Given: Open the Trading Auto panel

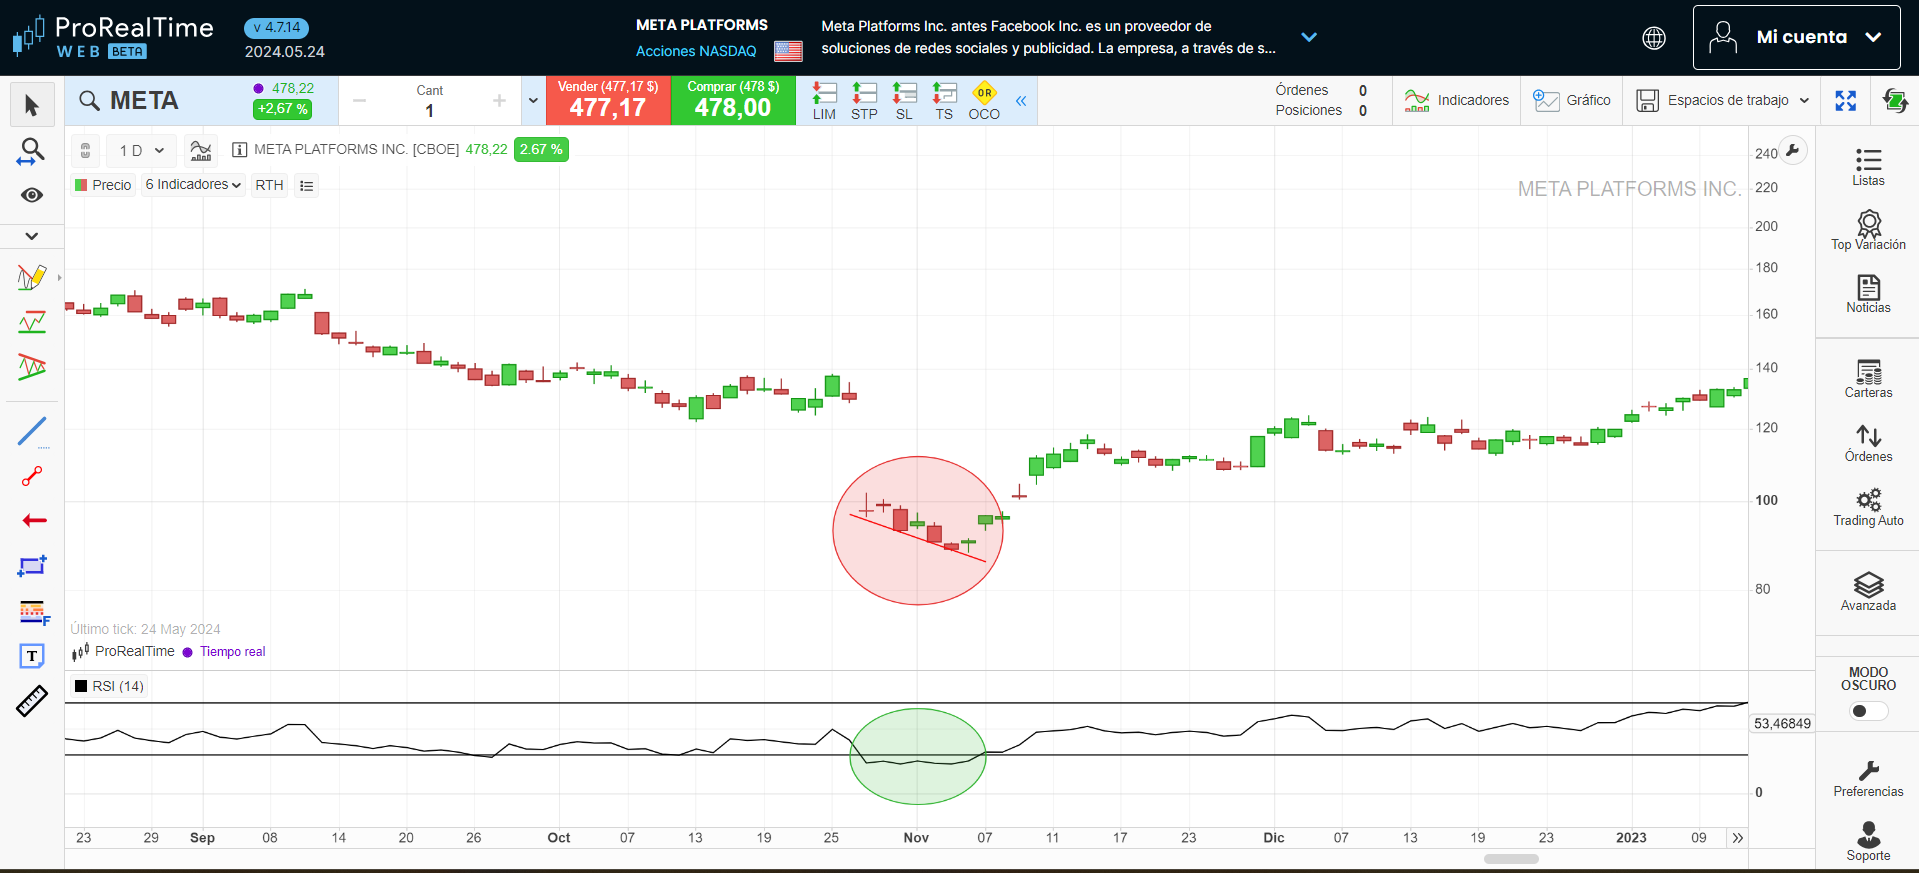Looking at the screenshot, I should tap(1867, 507).
